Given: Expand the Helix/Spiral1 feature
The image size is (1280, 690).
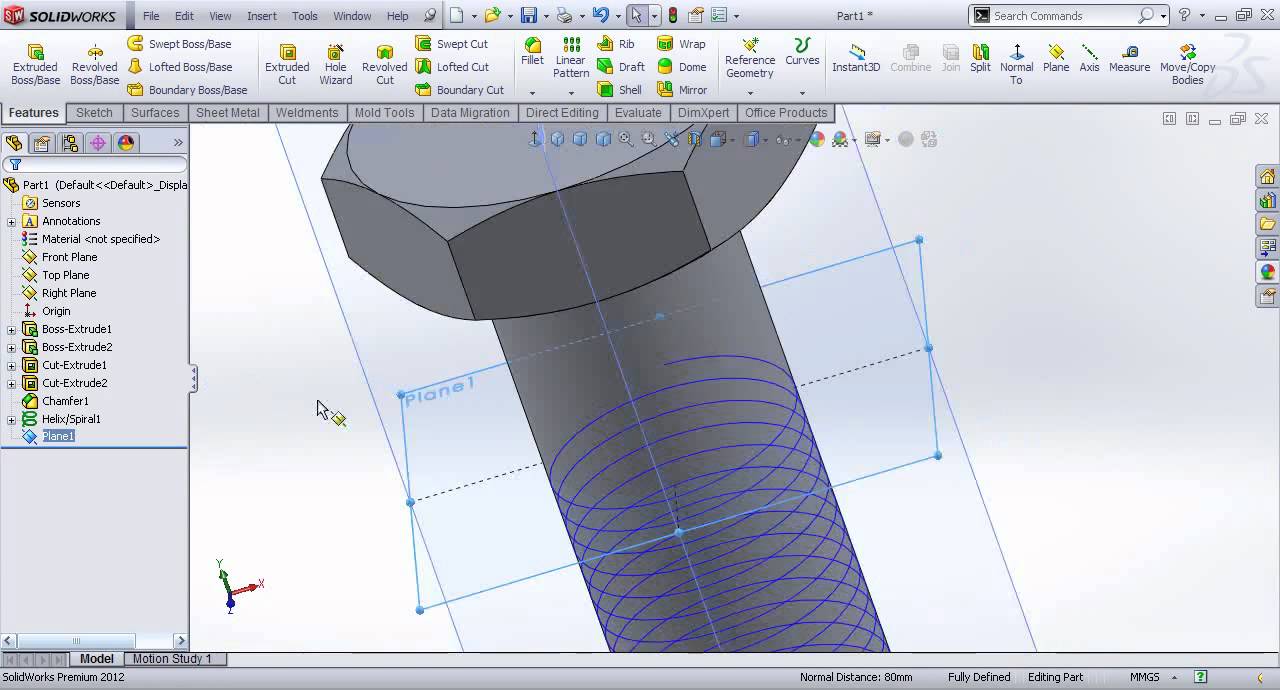Looking at the screenshot, I should click(12, 419).
